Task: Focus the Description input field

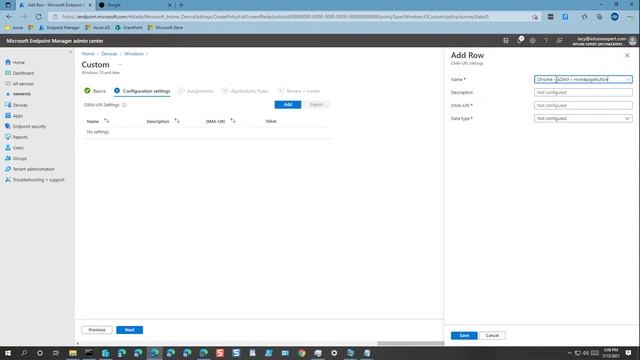Action: click(583, 92)
